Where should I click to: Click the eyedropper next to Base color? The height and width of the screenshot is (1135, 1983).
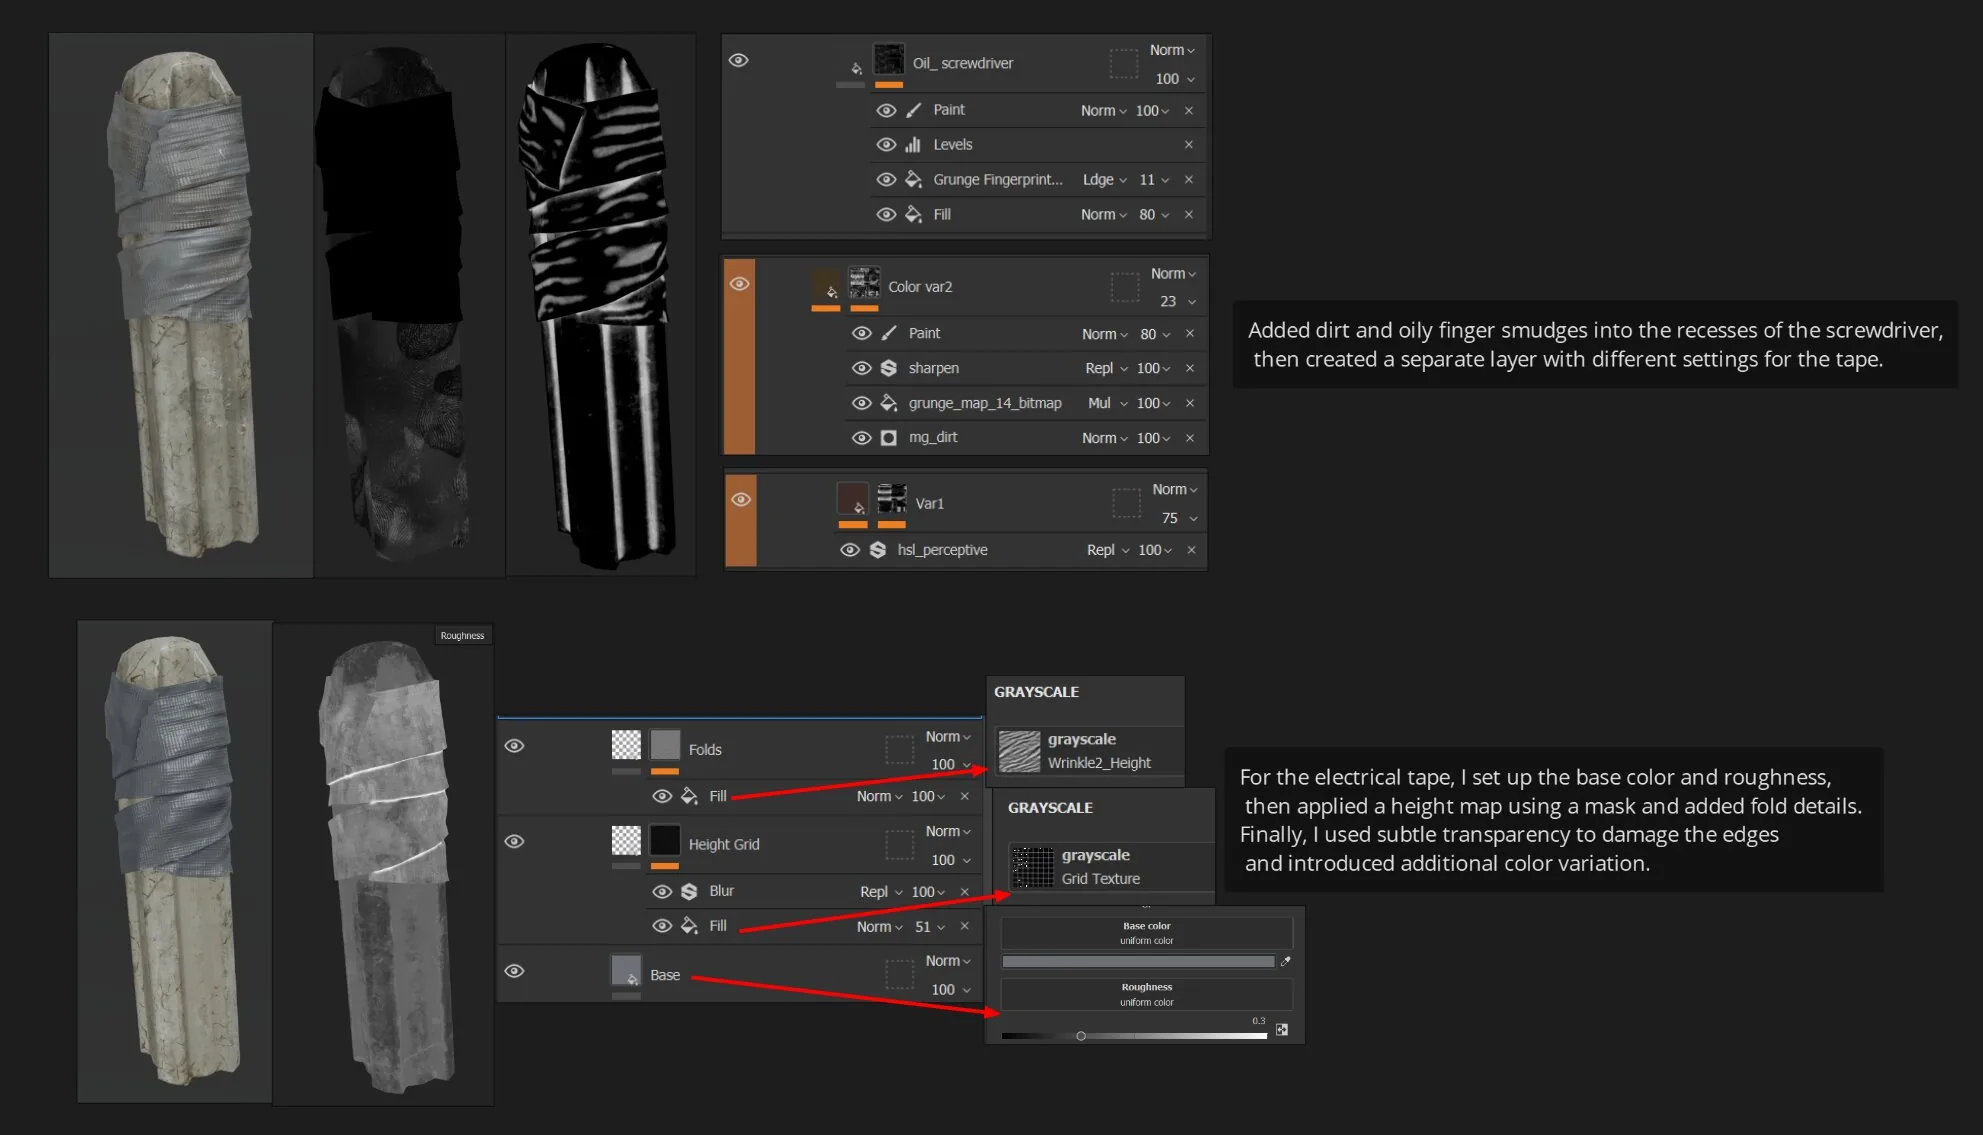[x=1285, y=961]
